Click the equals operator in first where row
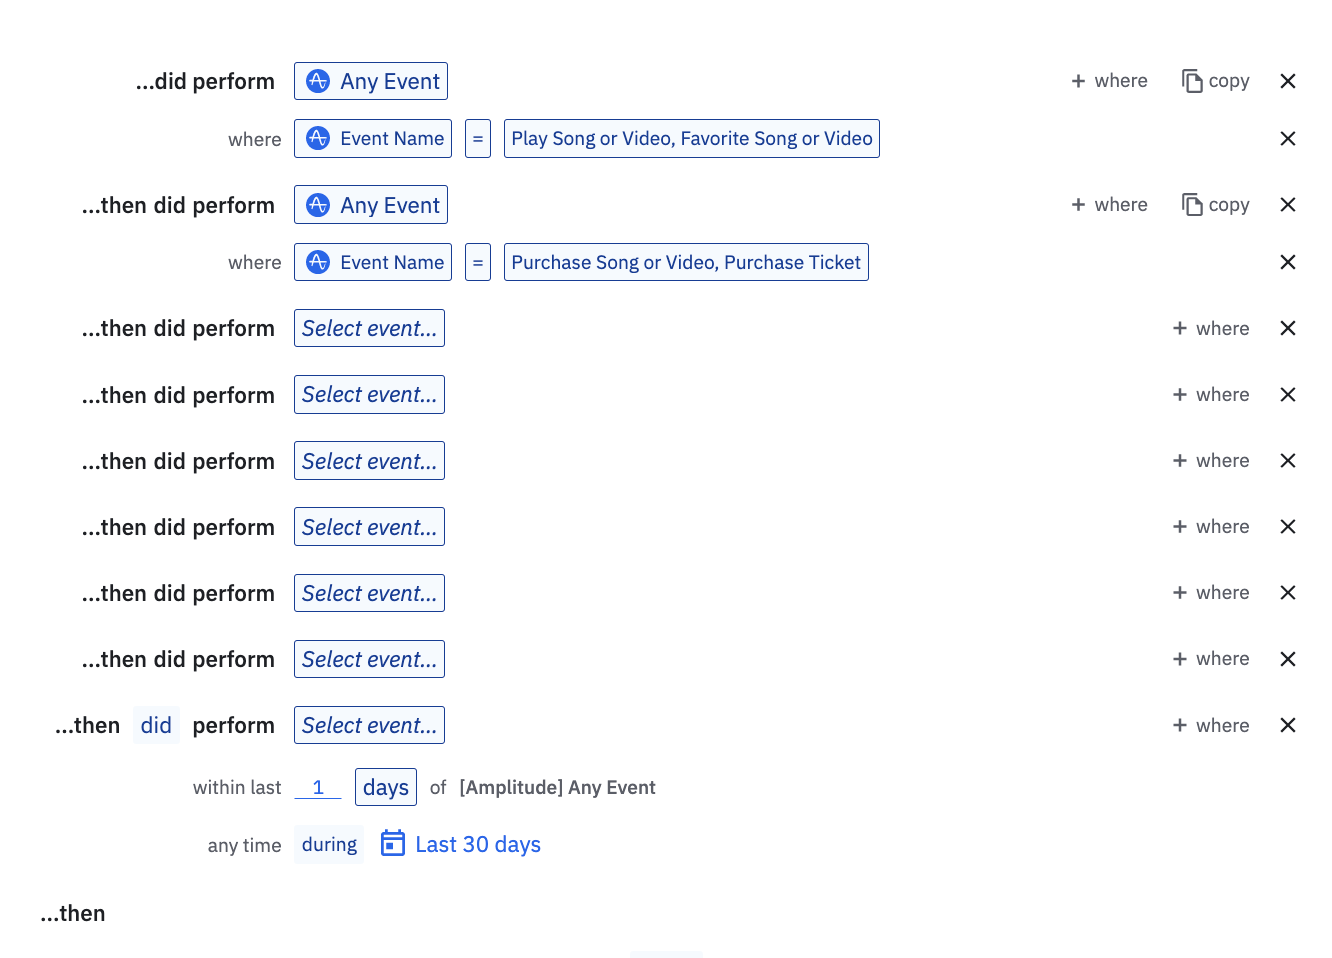 [478, 139]
